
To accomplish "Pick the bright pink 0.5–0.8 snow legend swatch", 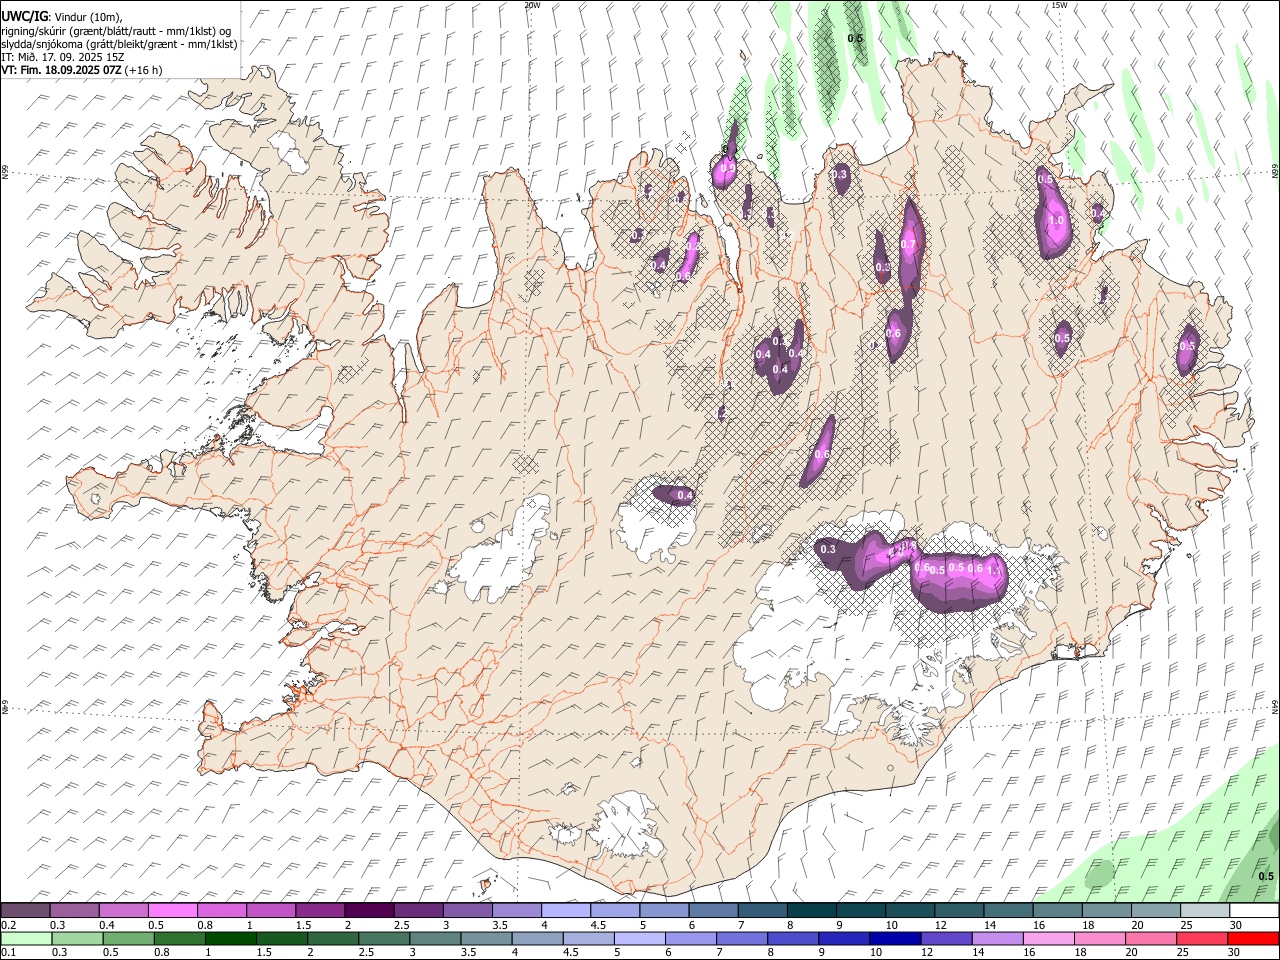I will pos(173,910).
